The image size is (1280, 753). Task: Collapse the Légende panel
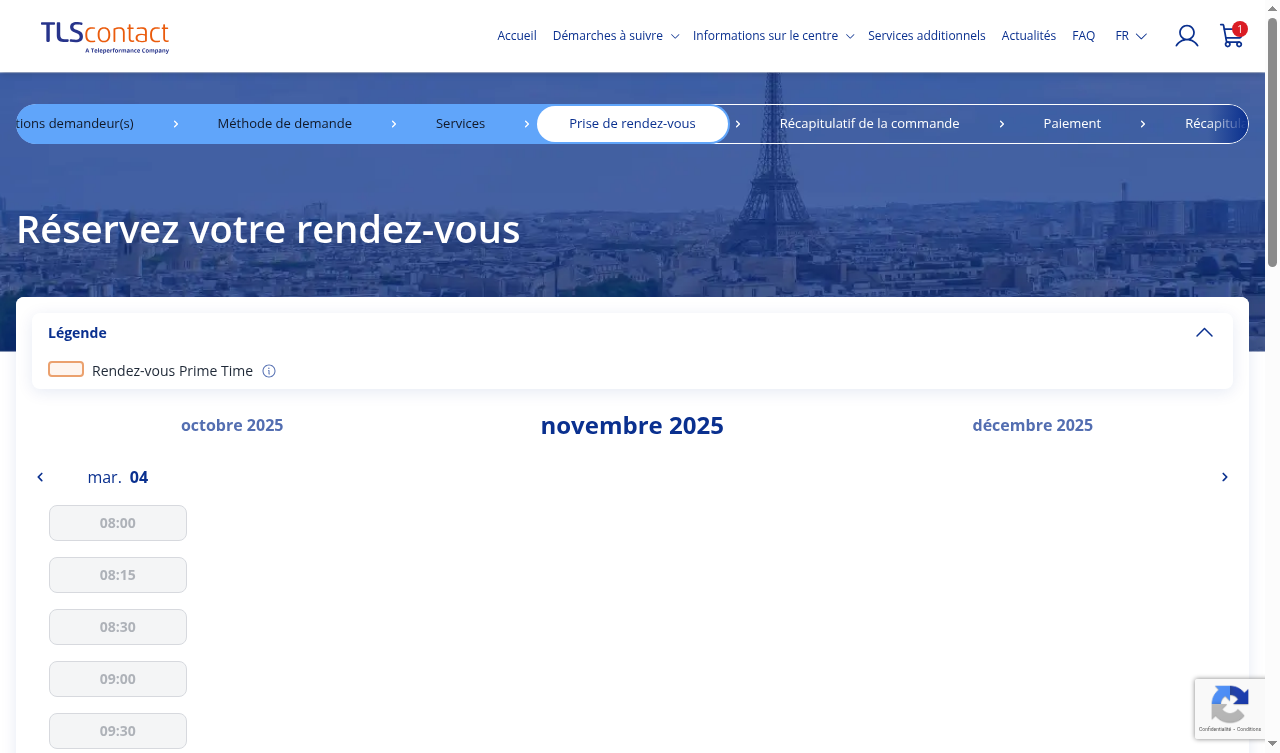[x=1204, y=332]
